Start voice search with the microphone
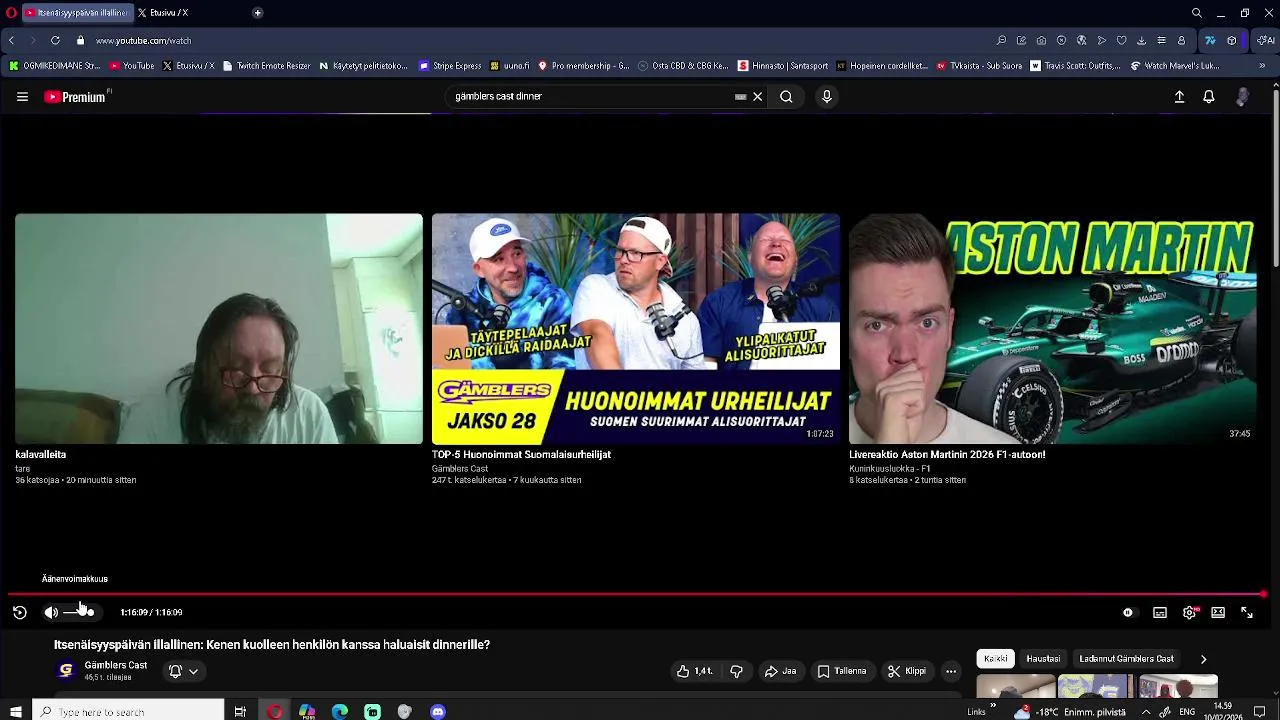Viewport: 1280px width, 720px height. coord(826,97)
